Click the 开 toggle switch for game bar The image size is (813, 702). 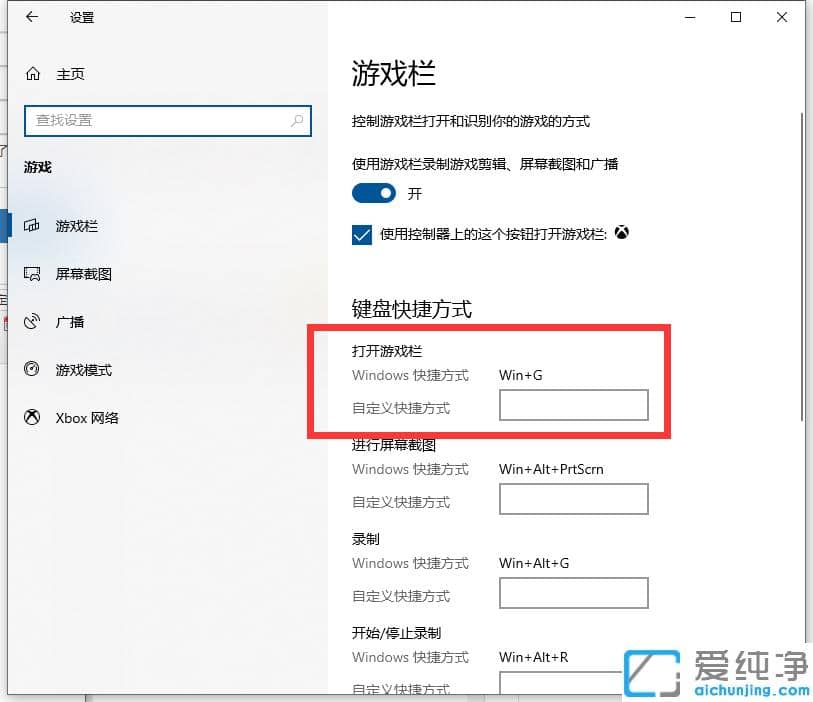(x=374, y=193)
